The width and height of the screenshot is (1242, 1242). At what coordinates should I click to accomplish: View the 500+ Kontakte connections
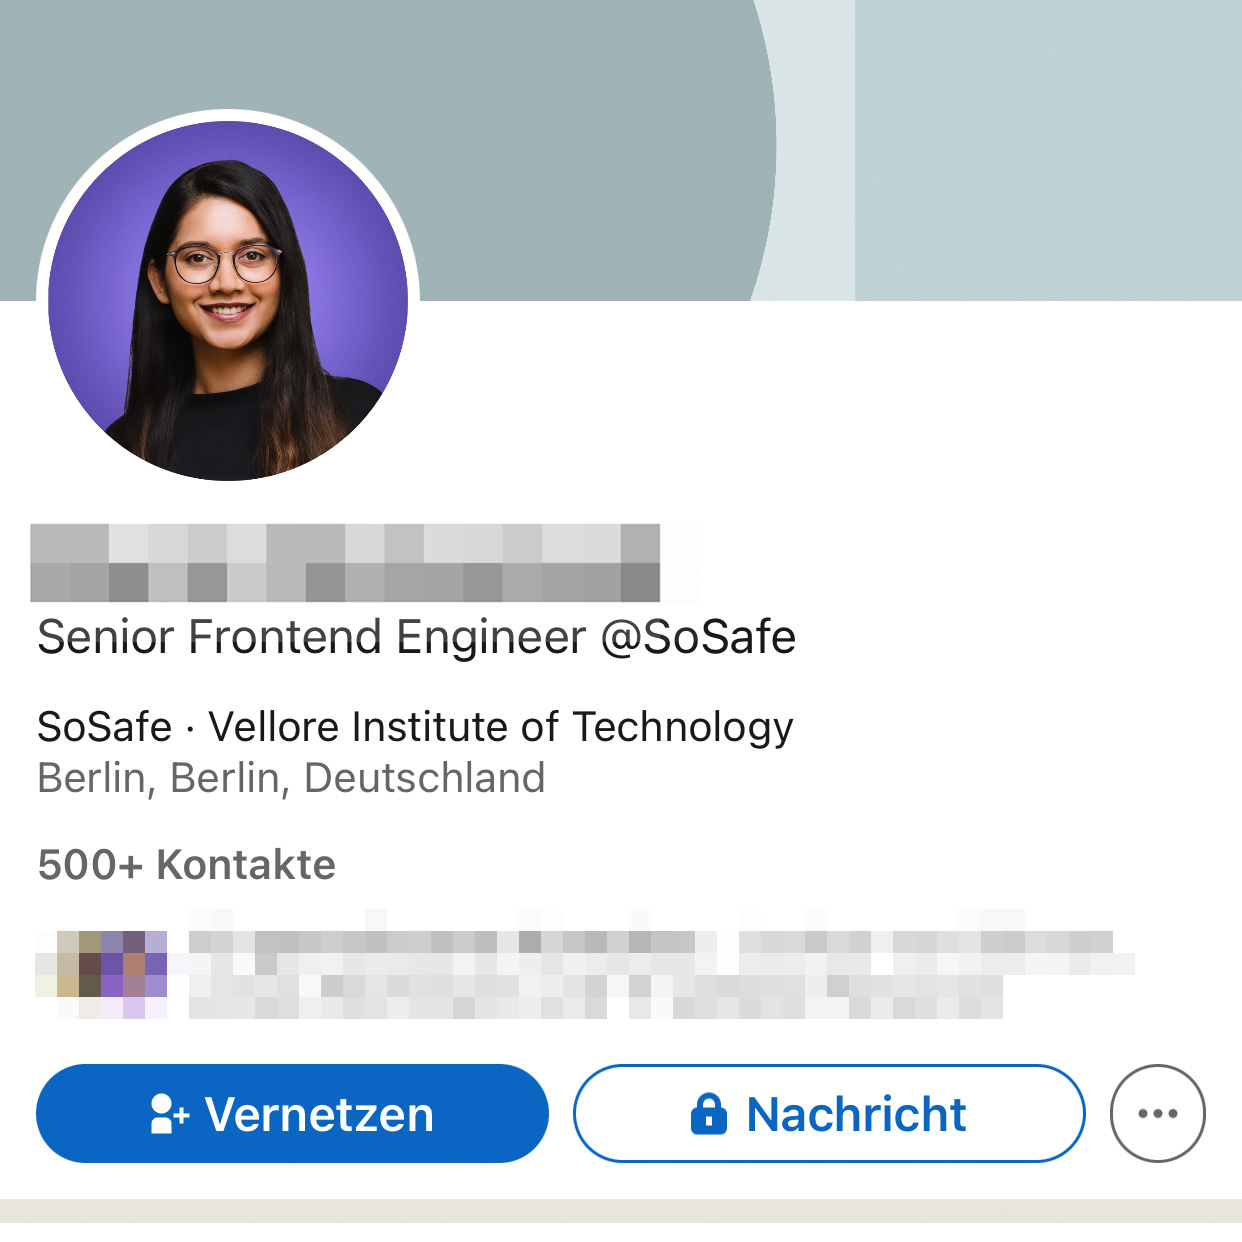(x=186, y=865)
